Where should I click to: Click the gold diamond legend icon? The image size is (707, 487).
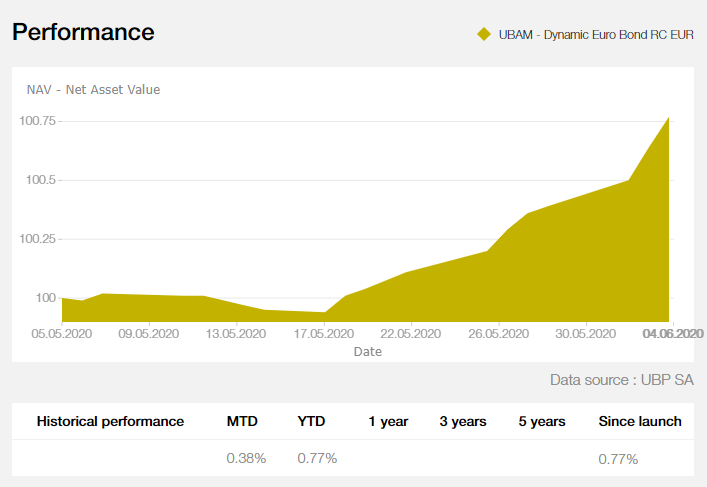(x=484, y=34)
